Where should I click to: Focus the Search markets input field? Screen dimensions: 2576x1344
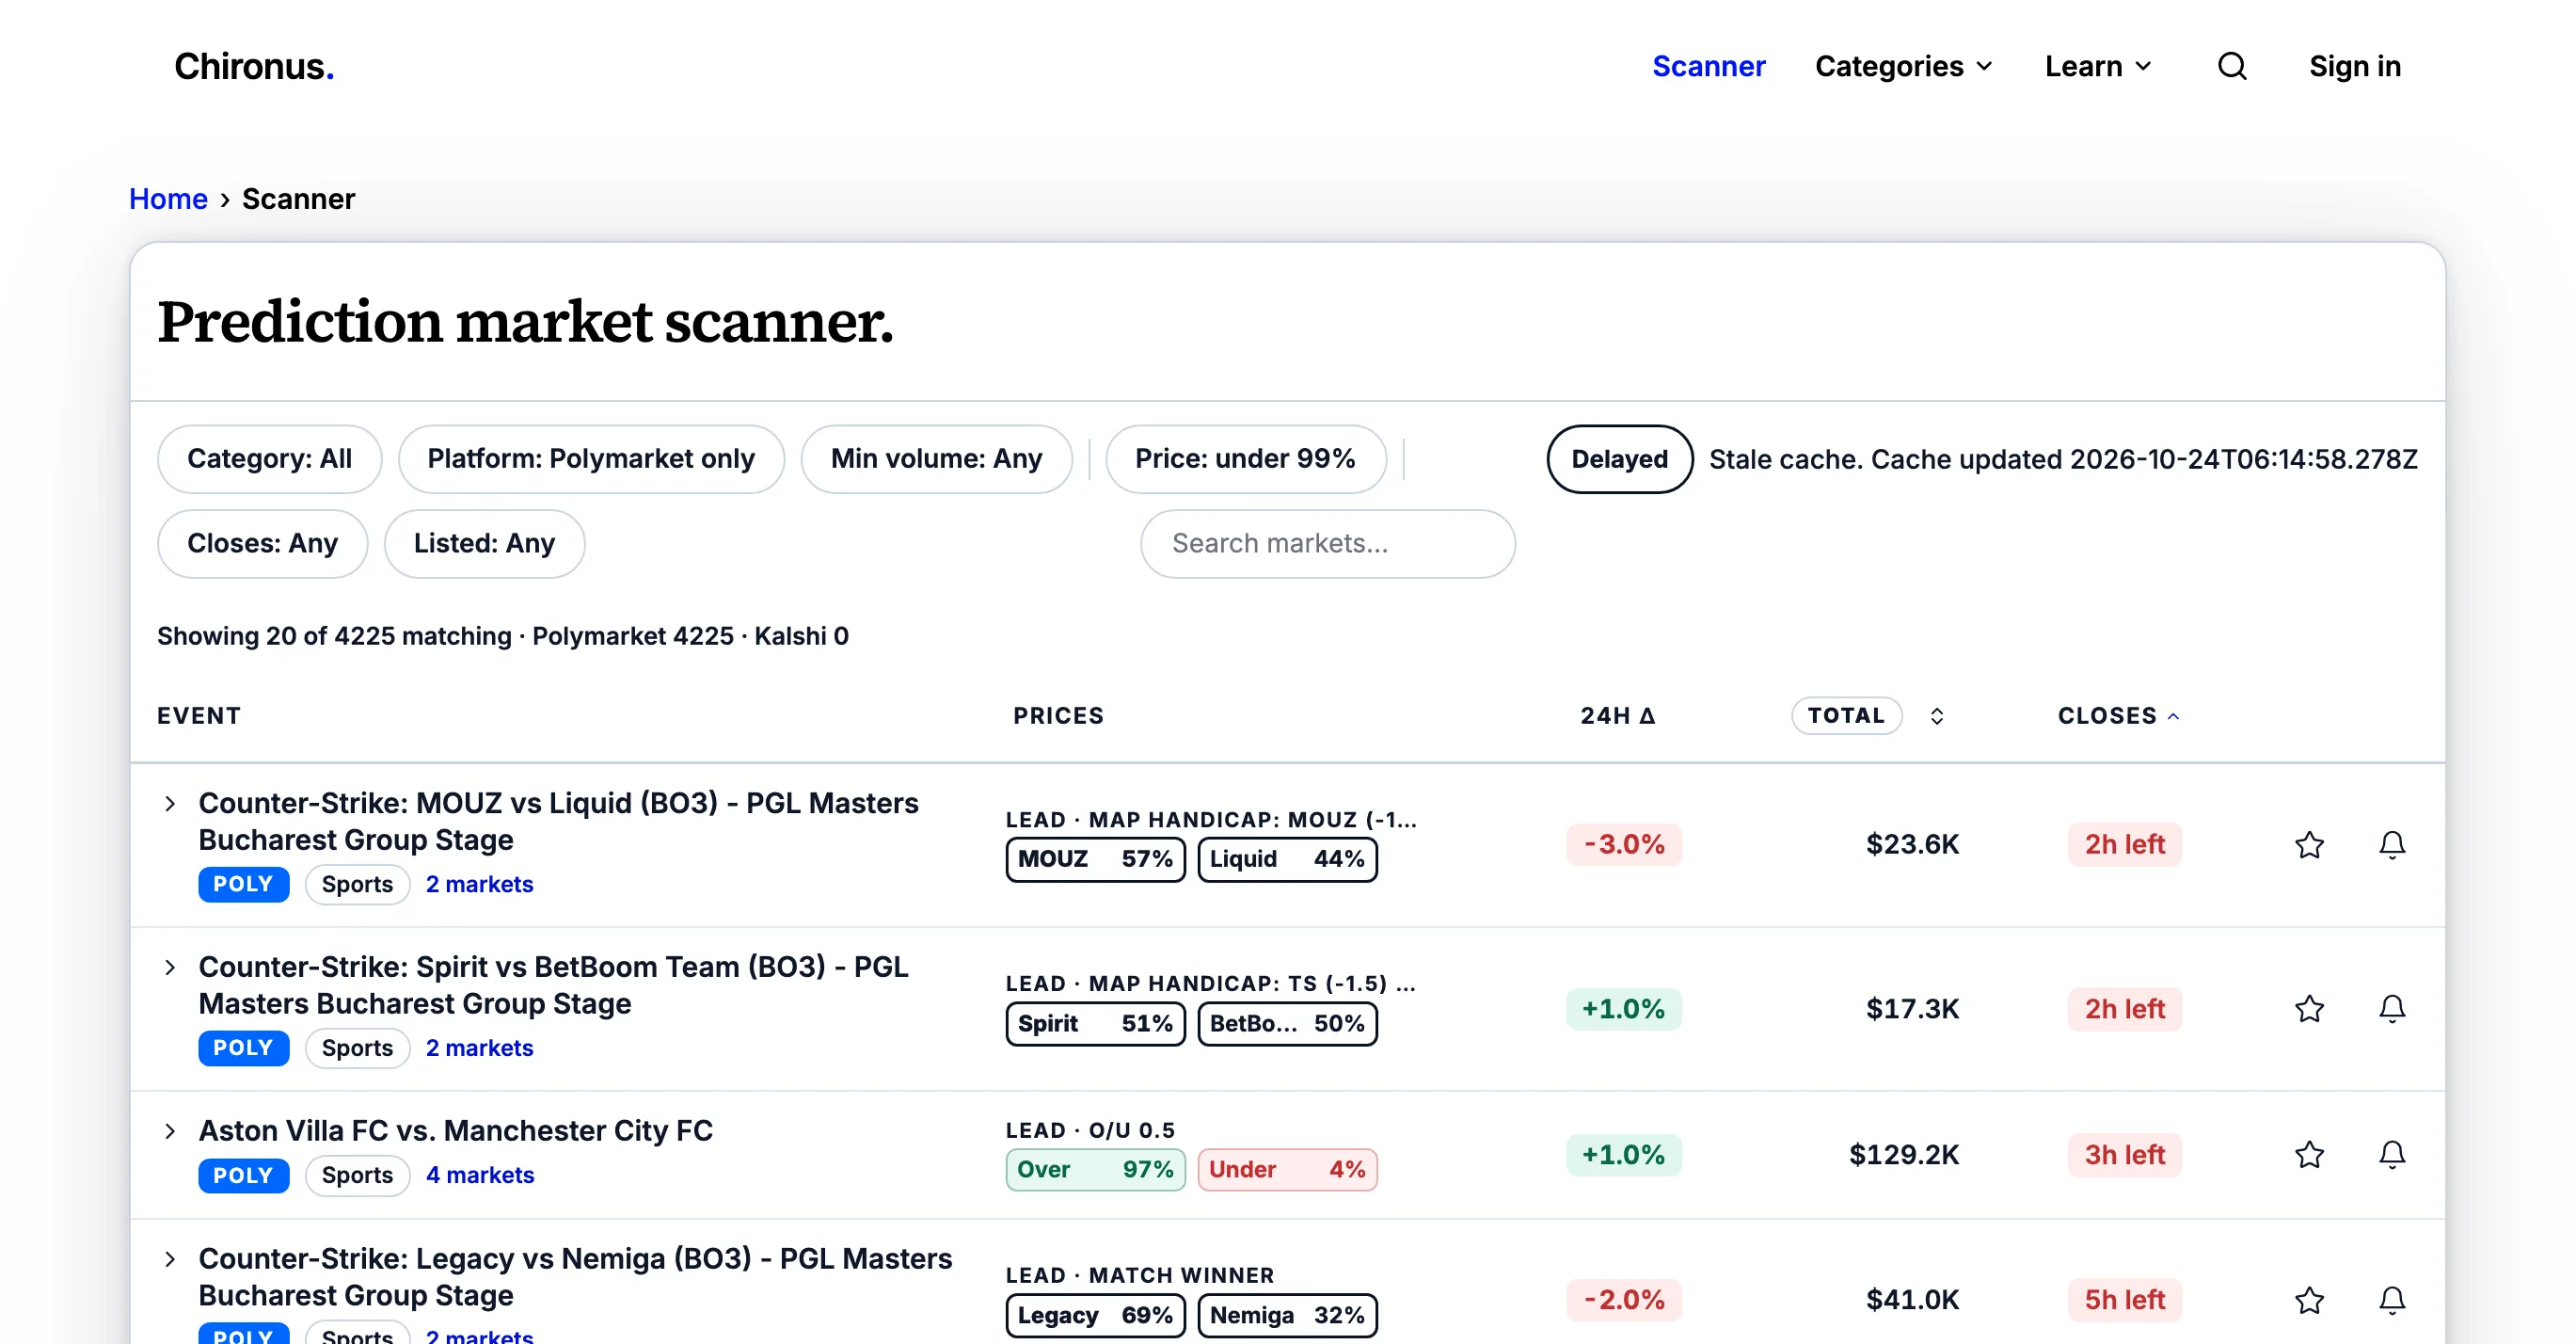click(x=1327, y=544)
